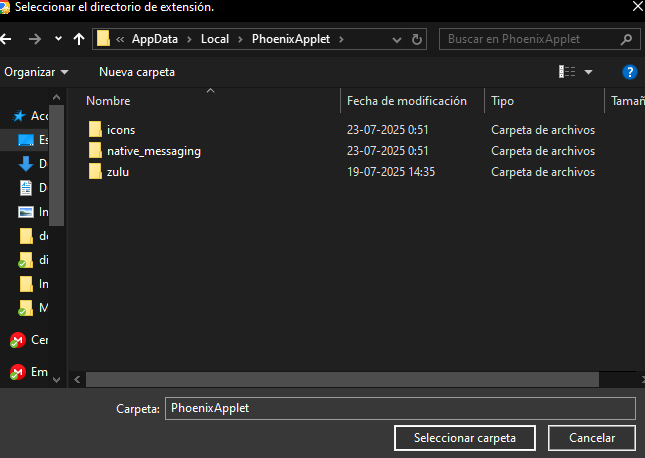Open the Organizar dropdown menu
This screenshot has height=458, width=645.
[37, 72]
